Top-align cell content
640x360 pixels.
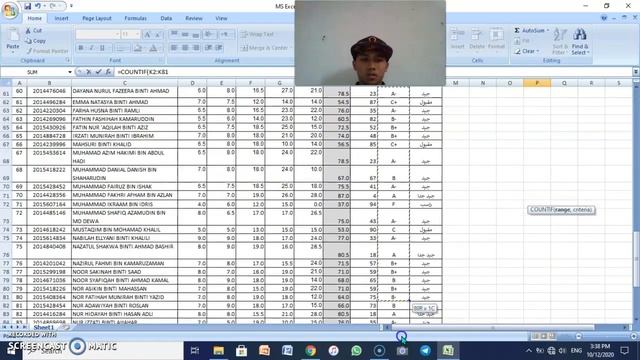[x=174, y=35]
